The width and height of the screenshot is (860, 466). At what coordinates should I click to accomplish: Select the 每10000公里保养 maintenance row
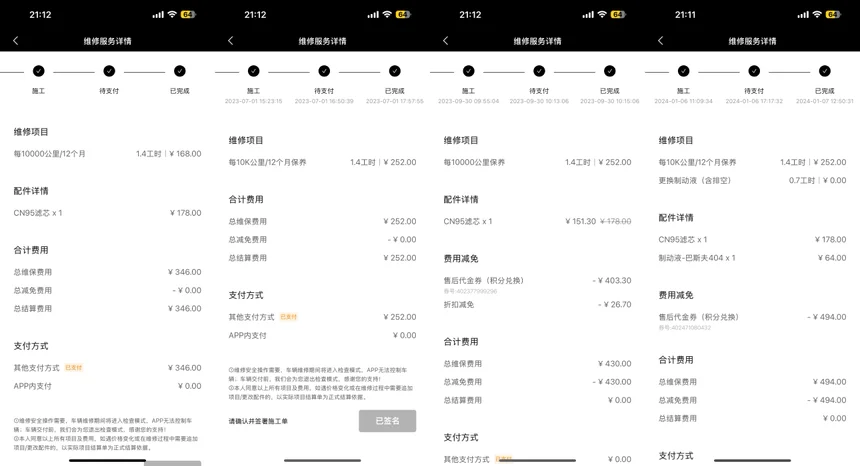point(538,162)
